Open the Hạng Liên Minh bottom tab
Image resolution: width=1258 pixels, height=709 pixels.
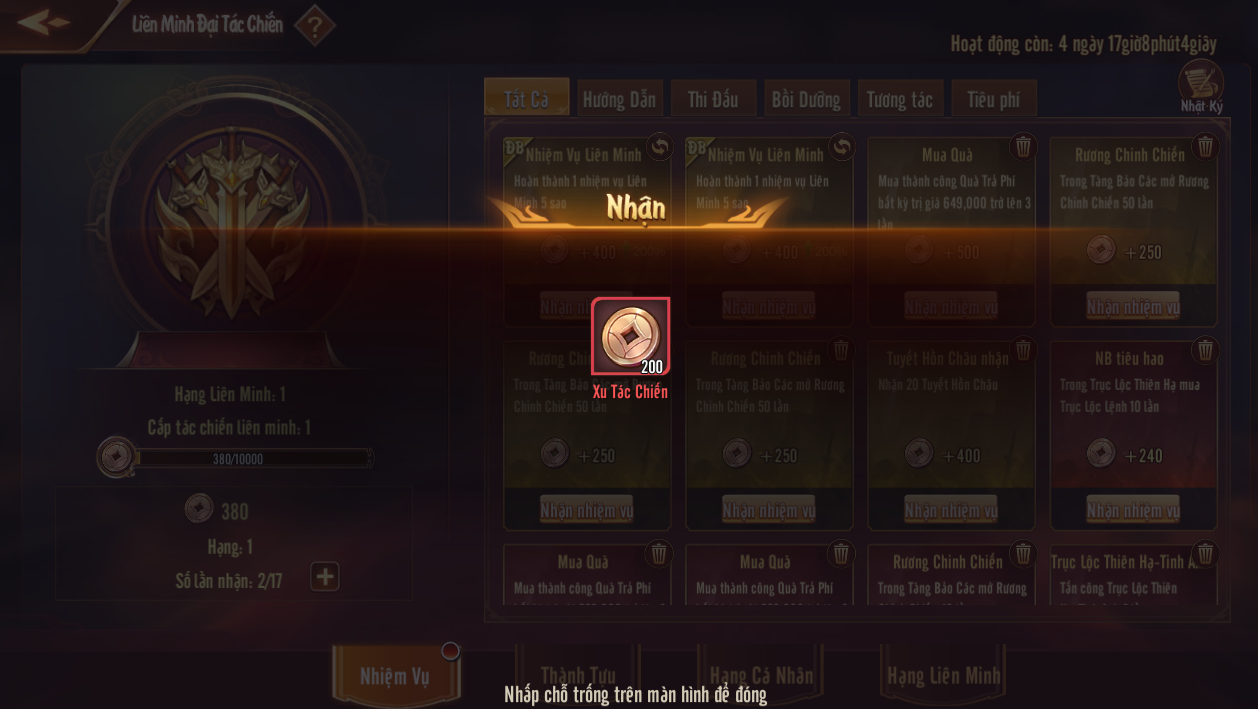pos(944,676)
